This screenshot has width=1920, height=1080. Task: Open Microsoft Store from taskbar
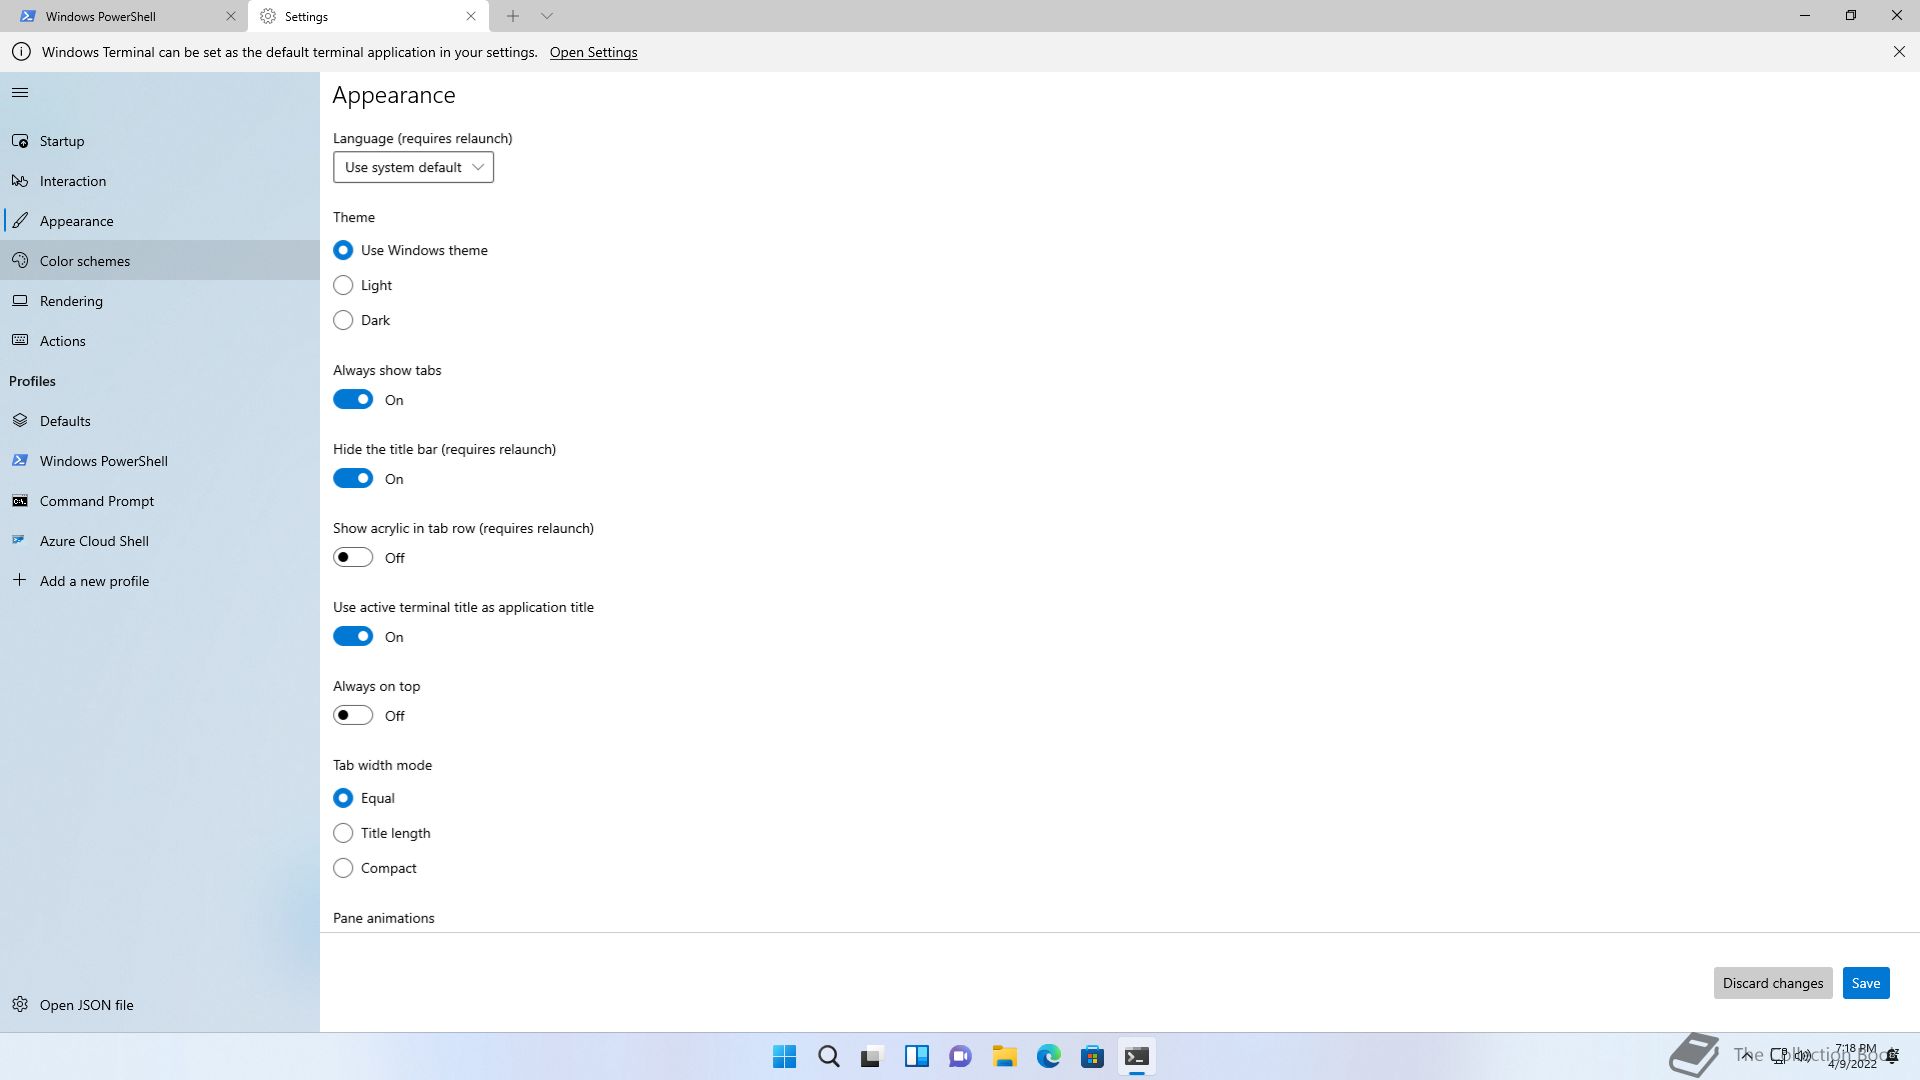coord(1093,1056)
